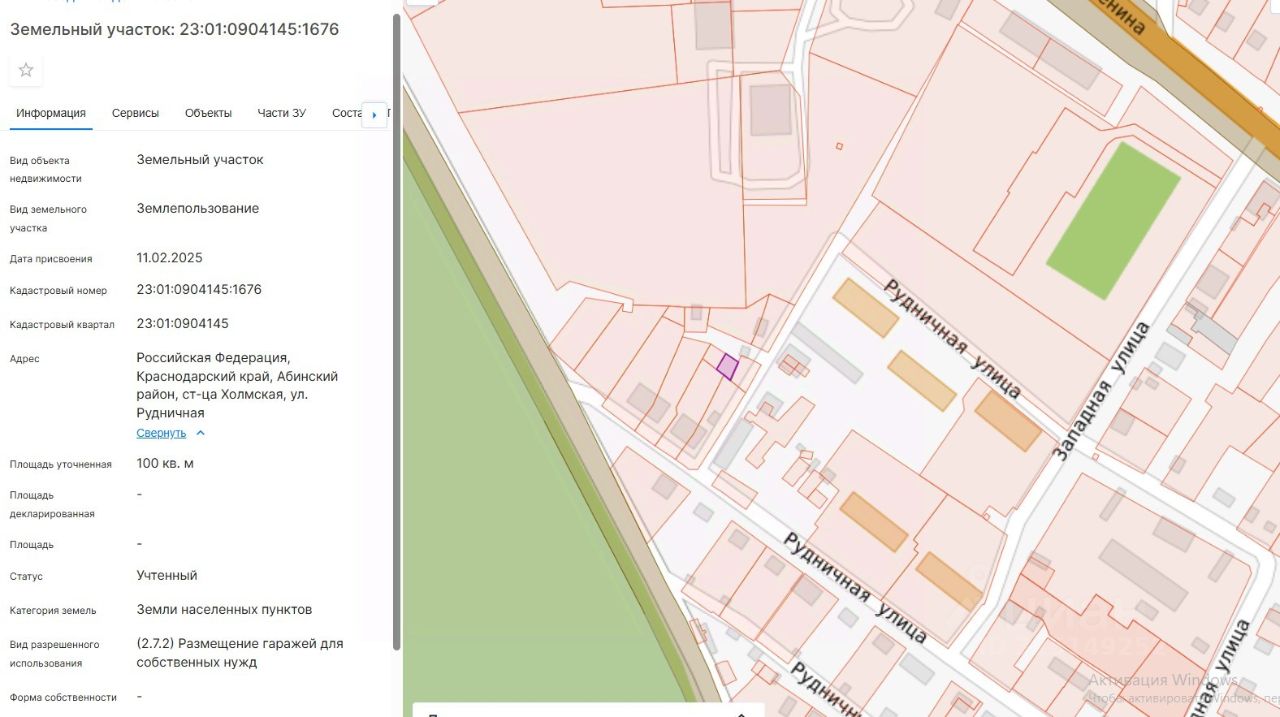Click the Западная улица label in the map's center-right
1280x717 pixels.
pyautogui.click(x=1101, y=391)
